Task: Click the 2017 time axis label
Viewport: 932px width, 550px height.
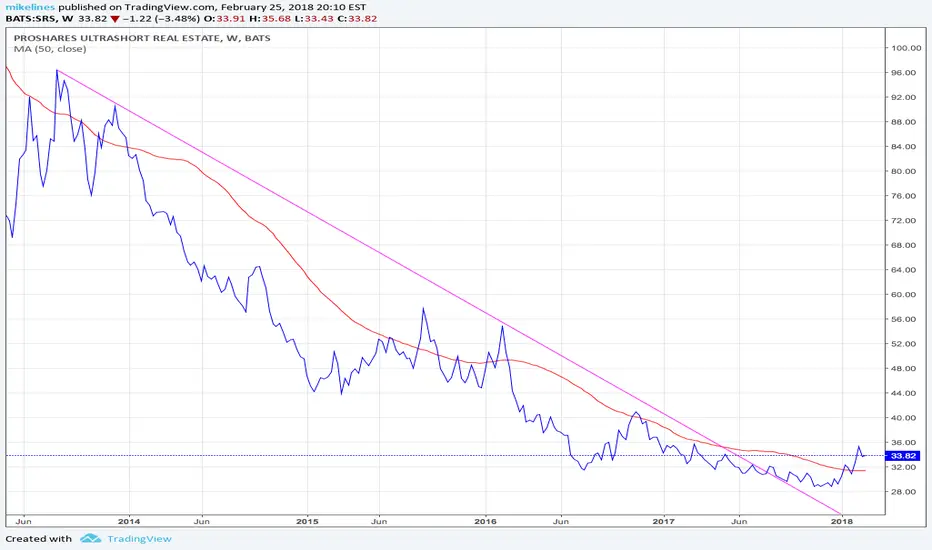Action: pos(663,521)
